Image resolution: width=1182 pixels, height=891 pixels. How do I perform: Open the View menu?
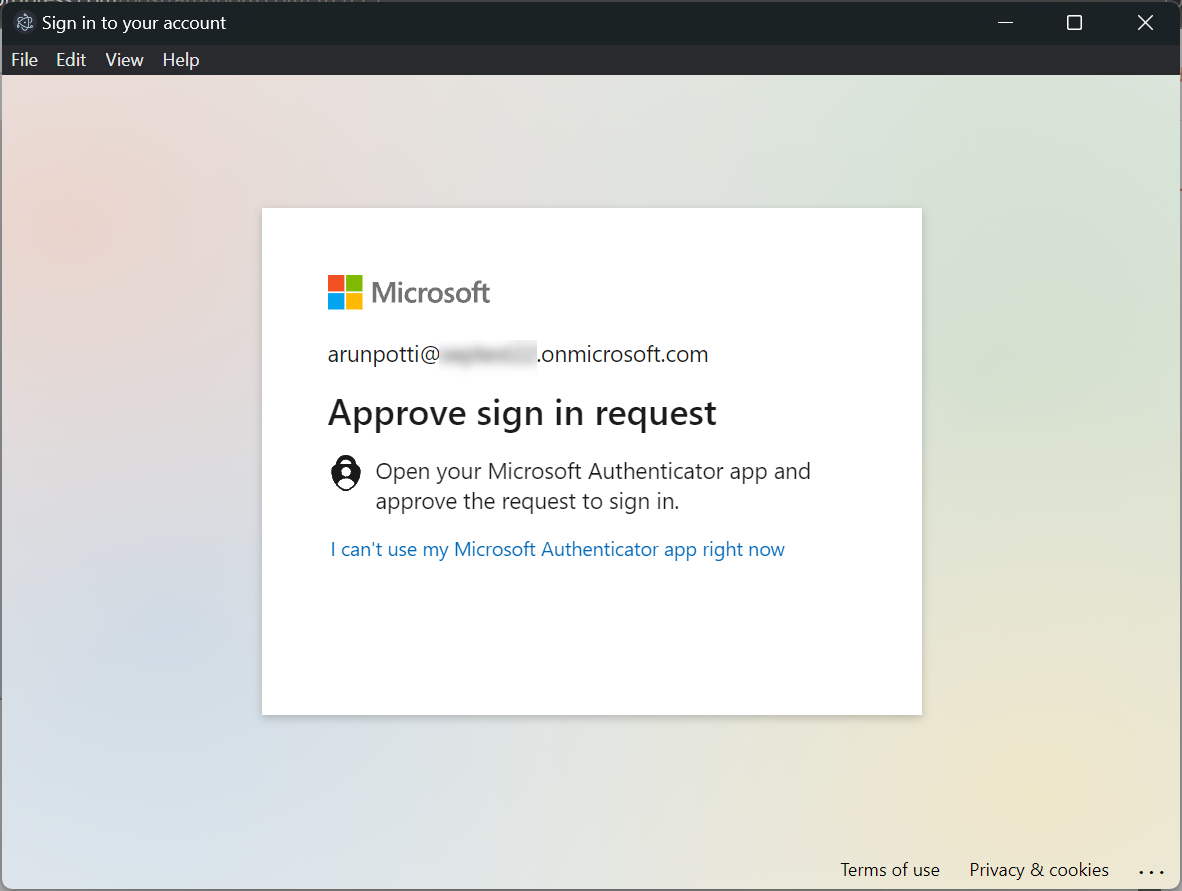click(124, 60)
